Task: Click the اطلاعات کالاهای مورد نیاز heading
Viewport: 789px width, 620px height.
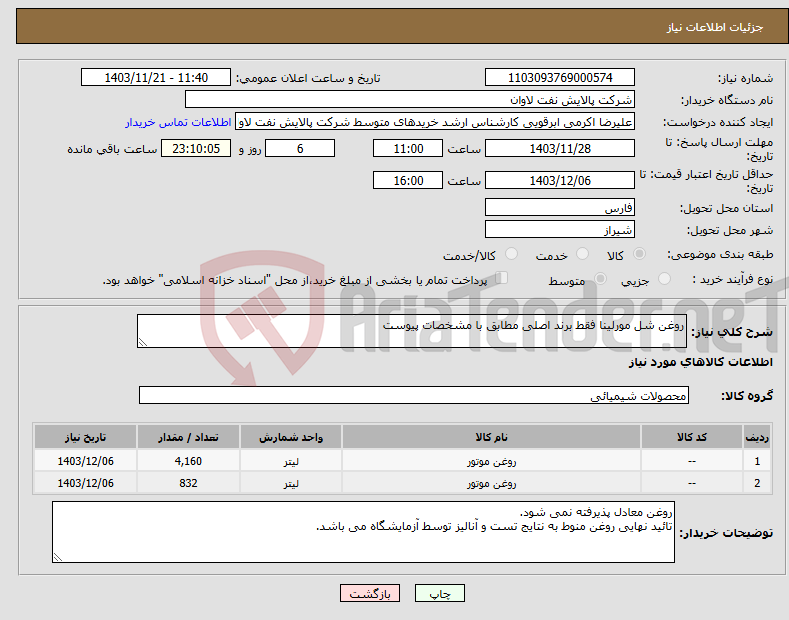Action: pyautogui.click(x=700, y=362)
